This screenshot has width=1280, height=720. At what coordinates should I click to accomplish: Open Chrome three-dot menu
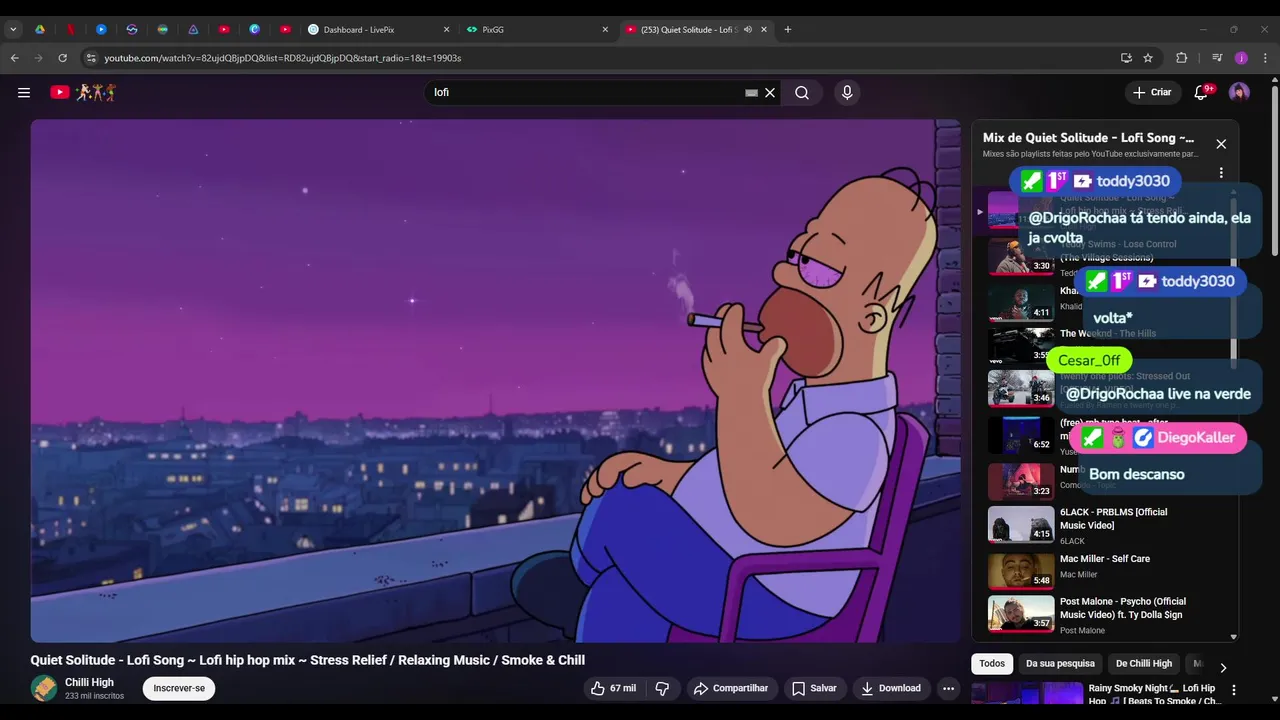pyautogui.click(x=1265, y=58)
